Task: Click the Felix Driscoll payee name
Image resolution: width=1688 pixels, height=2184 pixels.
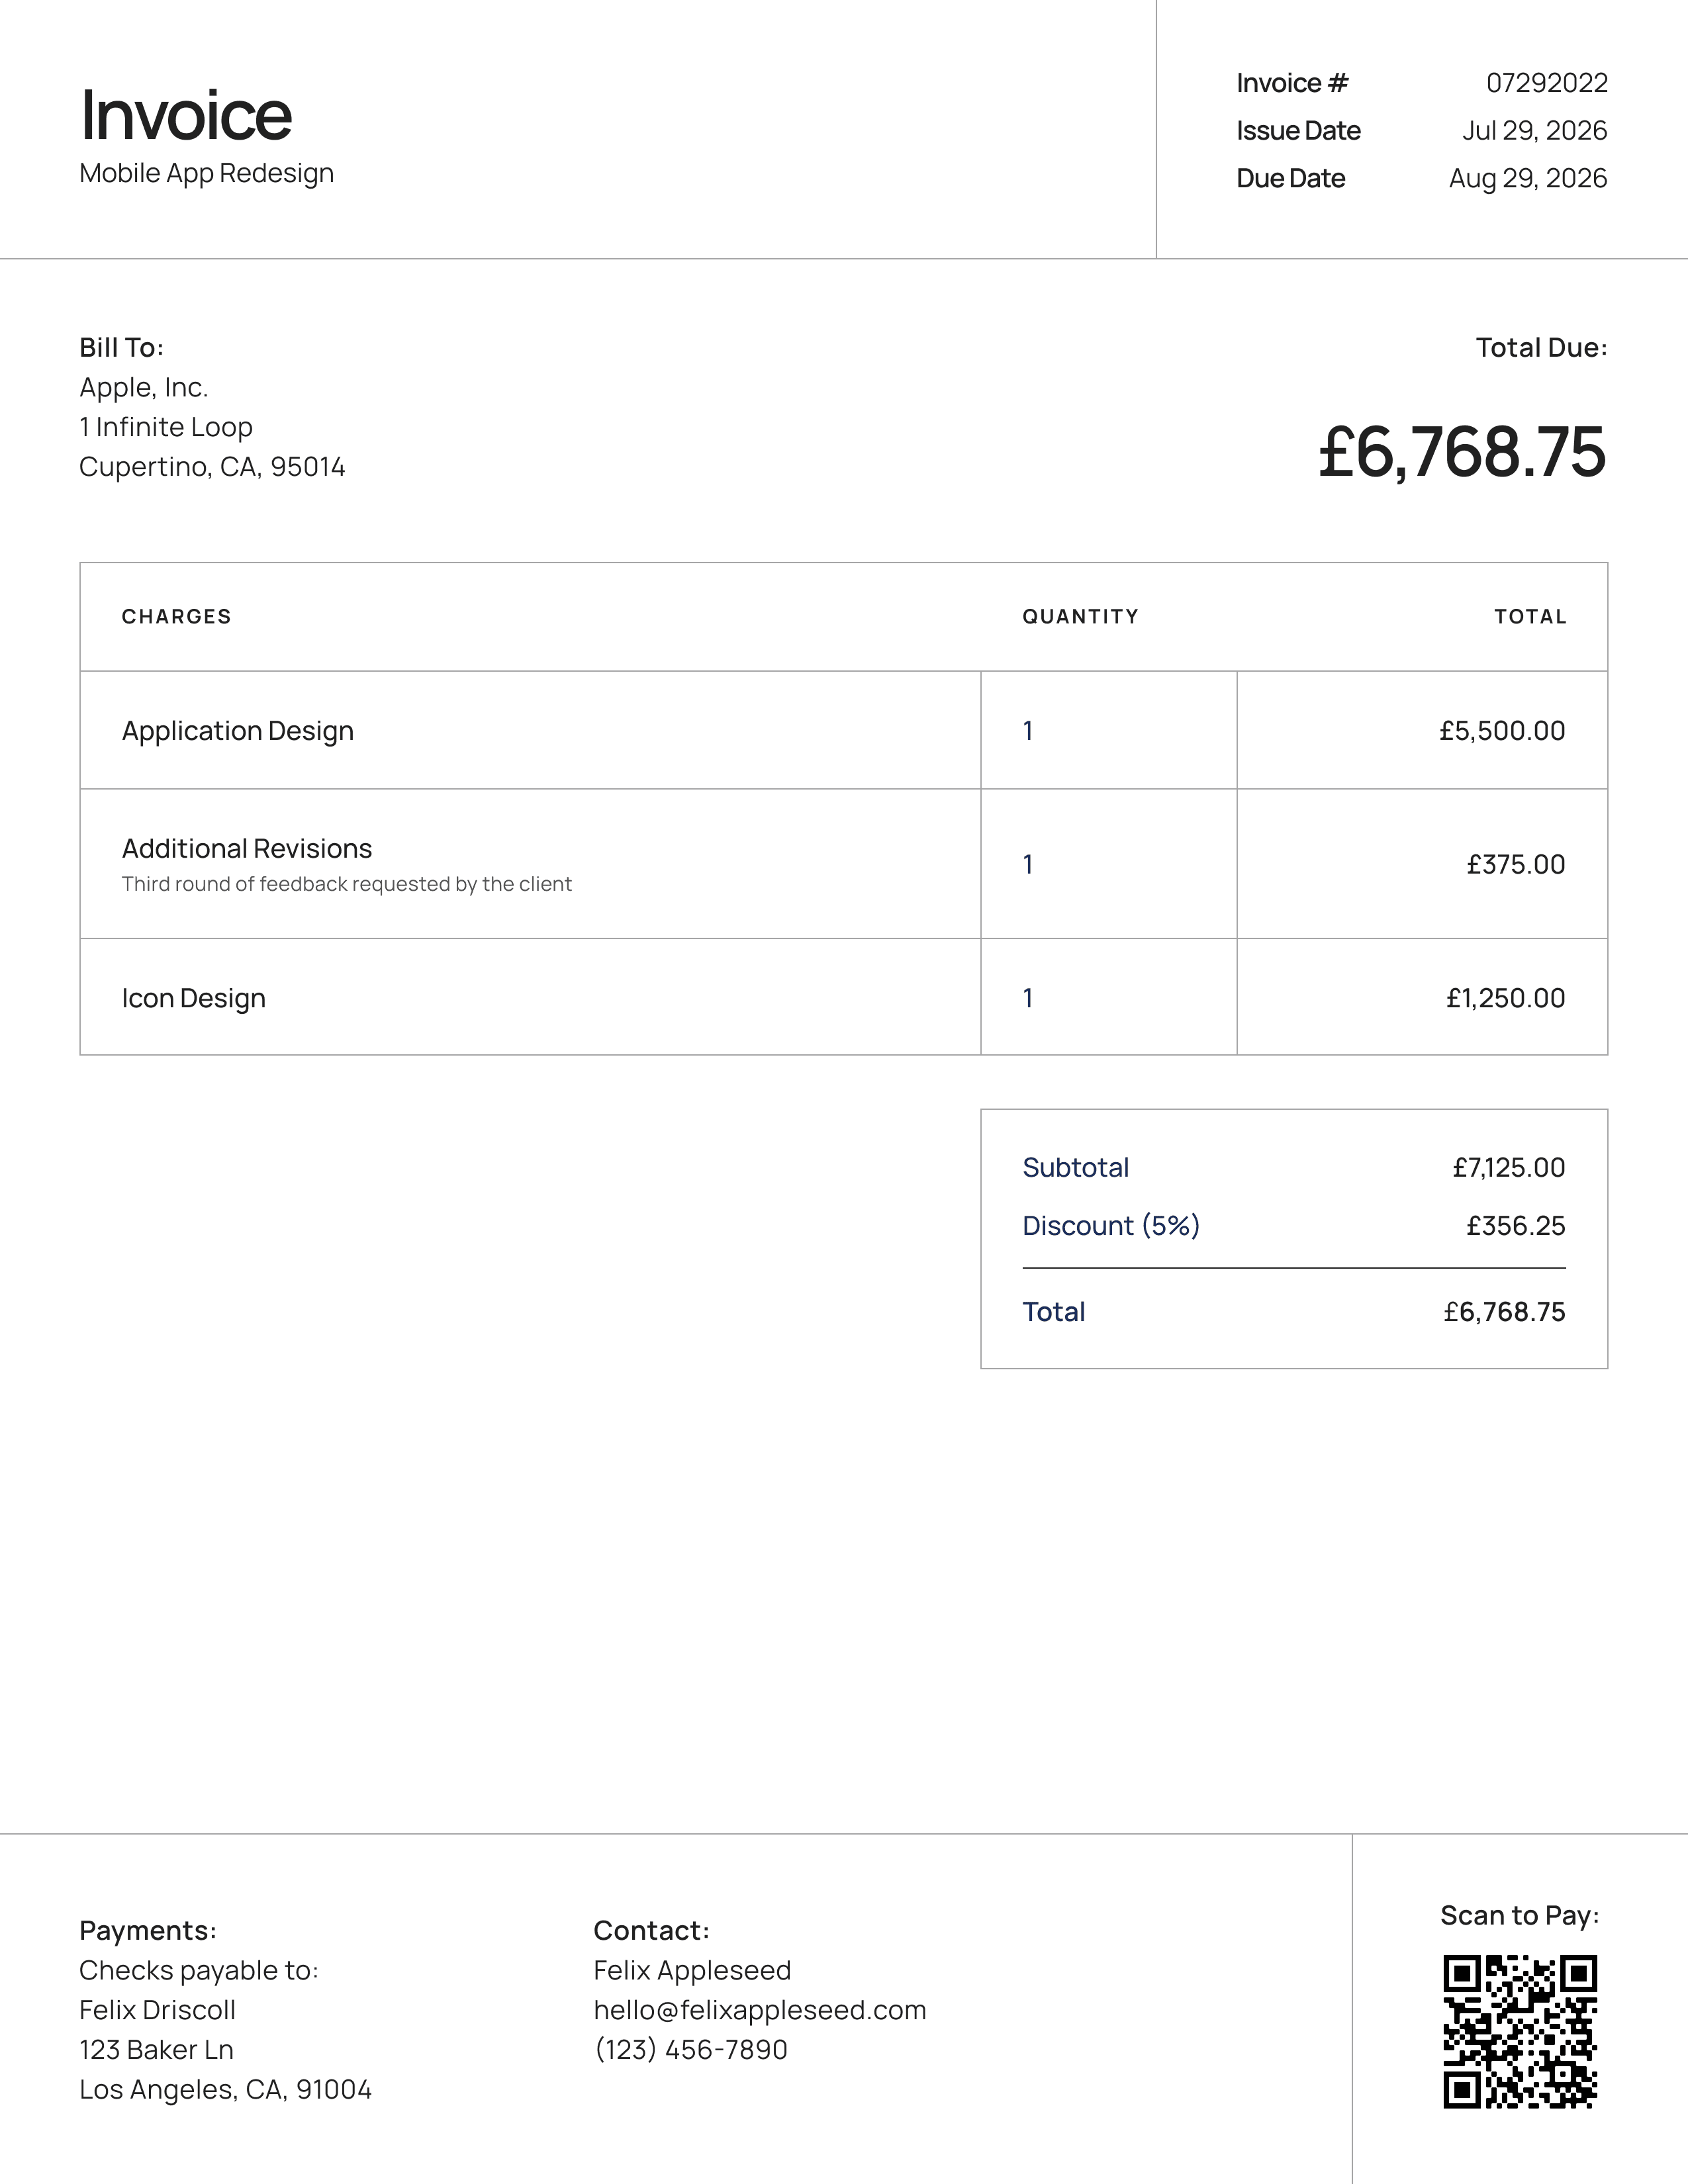Action: (157, 2010)
